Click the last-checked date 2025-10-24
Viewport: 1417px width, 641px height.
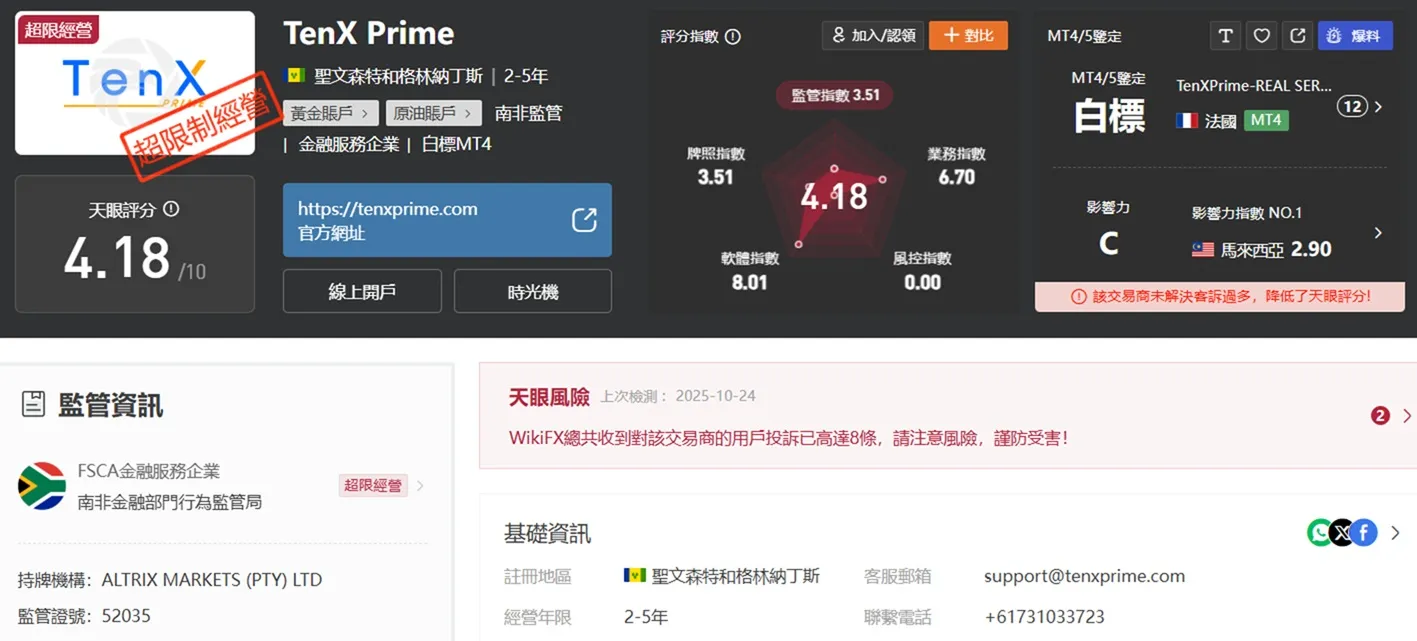coord(715,396)
